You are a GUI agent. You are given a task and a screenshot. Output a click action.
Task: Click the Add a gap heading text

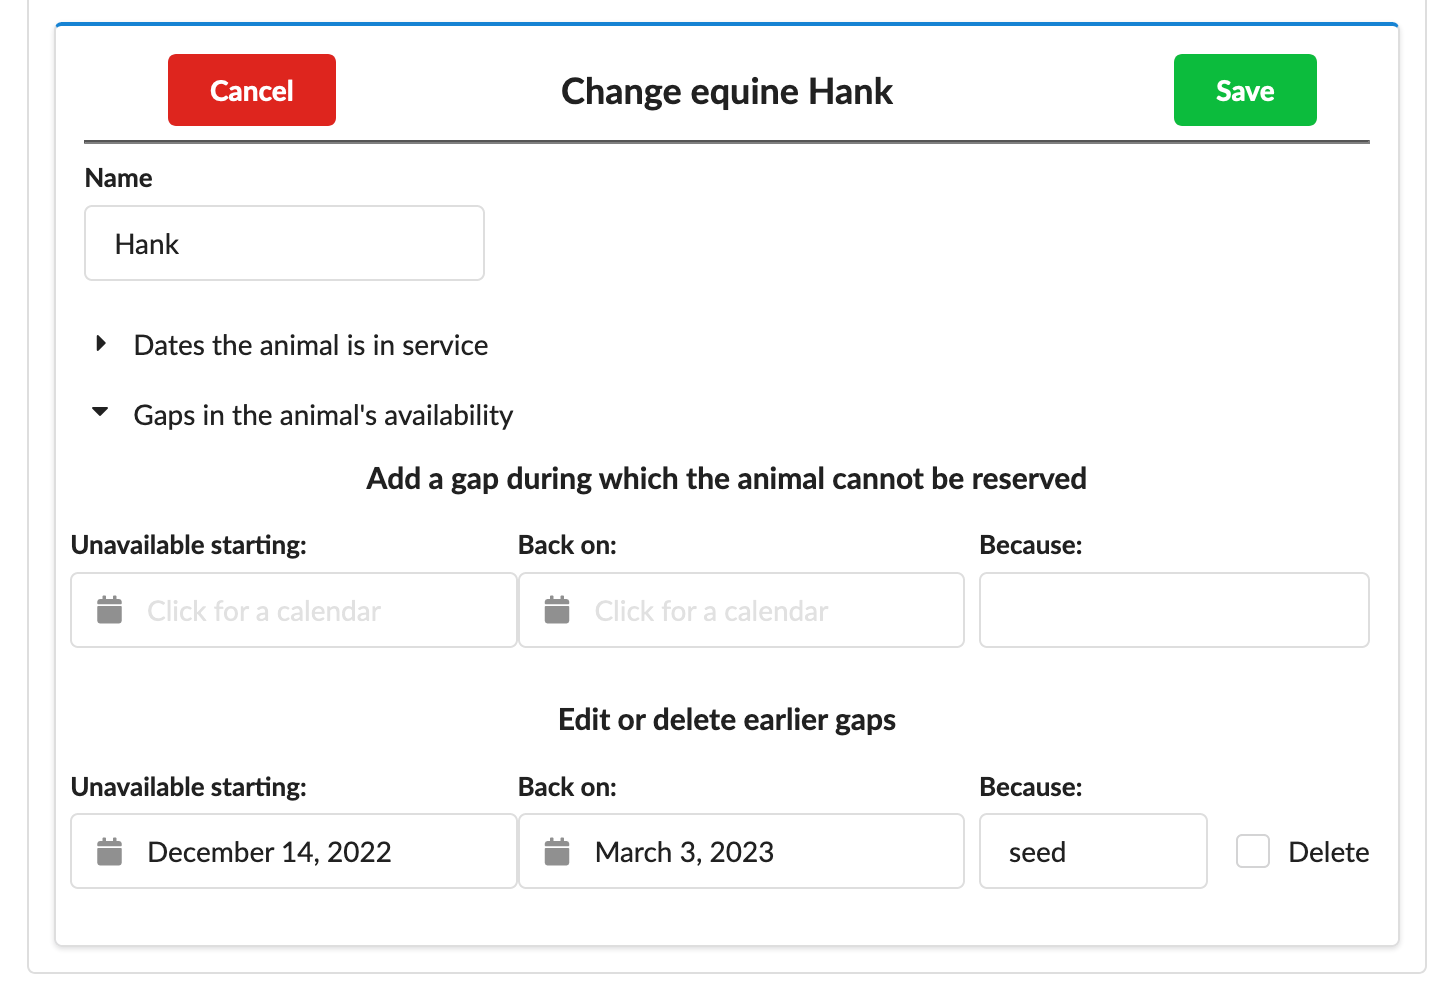(x=727, y=478)
